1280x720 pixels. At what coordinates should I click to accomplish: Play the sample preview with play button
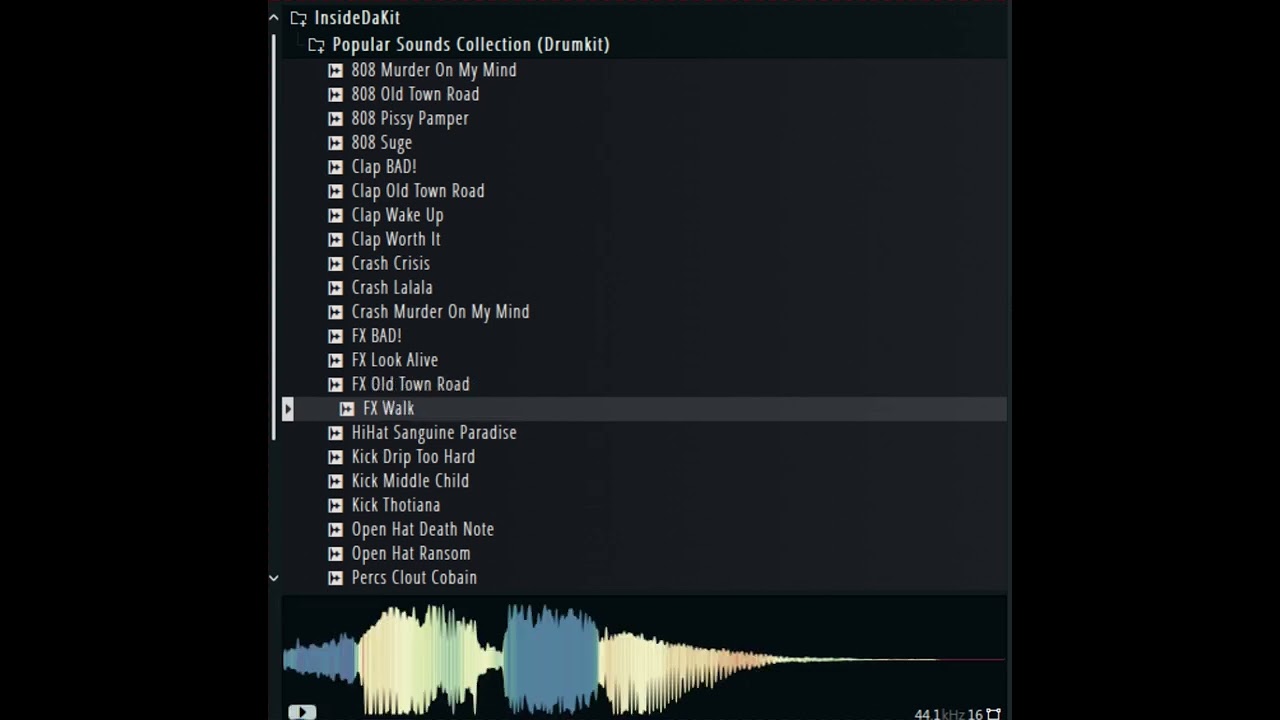[x=302, y=712]
